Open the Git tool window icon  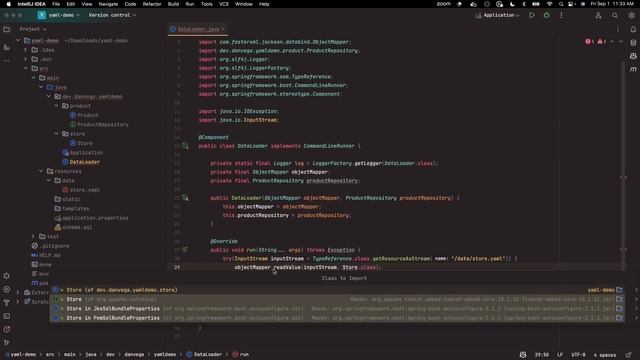tap(7, 342)
